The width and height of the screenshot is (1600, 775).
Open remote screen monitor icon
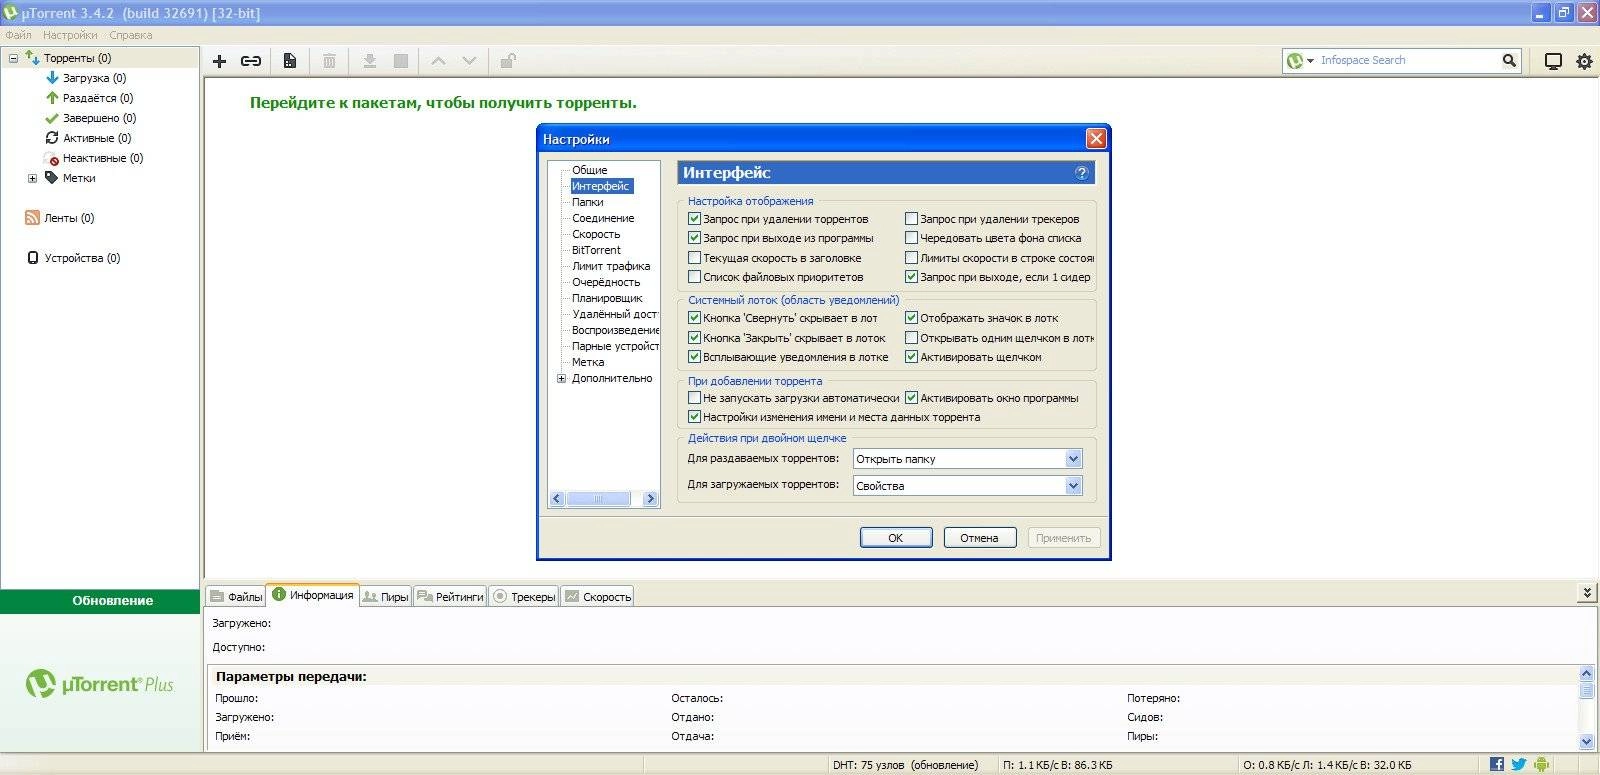(1553, 61)
